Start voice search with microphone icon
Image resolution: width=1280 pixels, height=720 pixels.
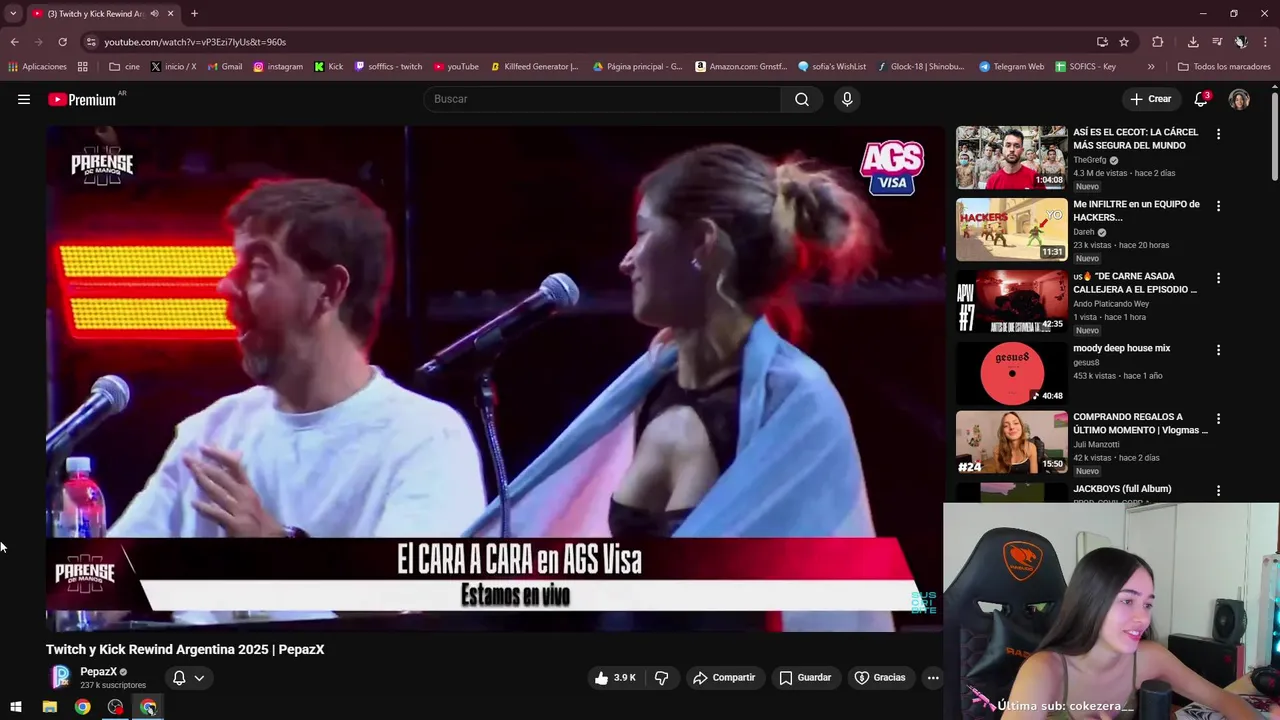tap(847, 99)
